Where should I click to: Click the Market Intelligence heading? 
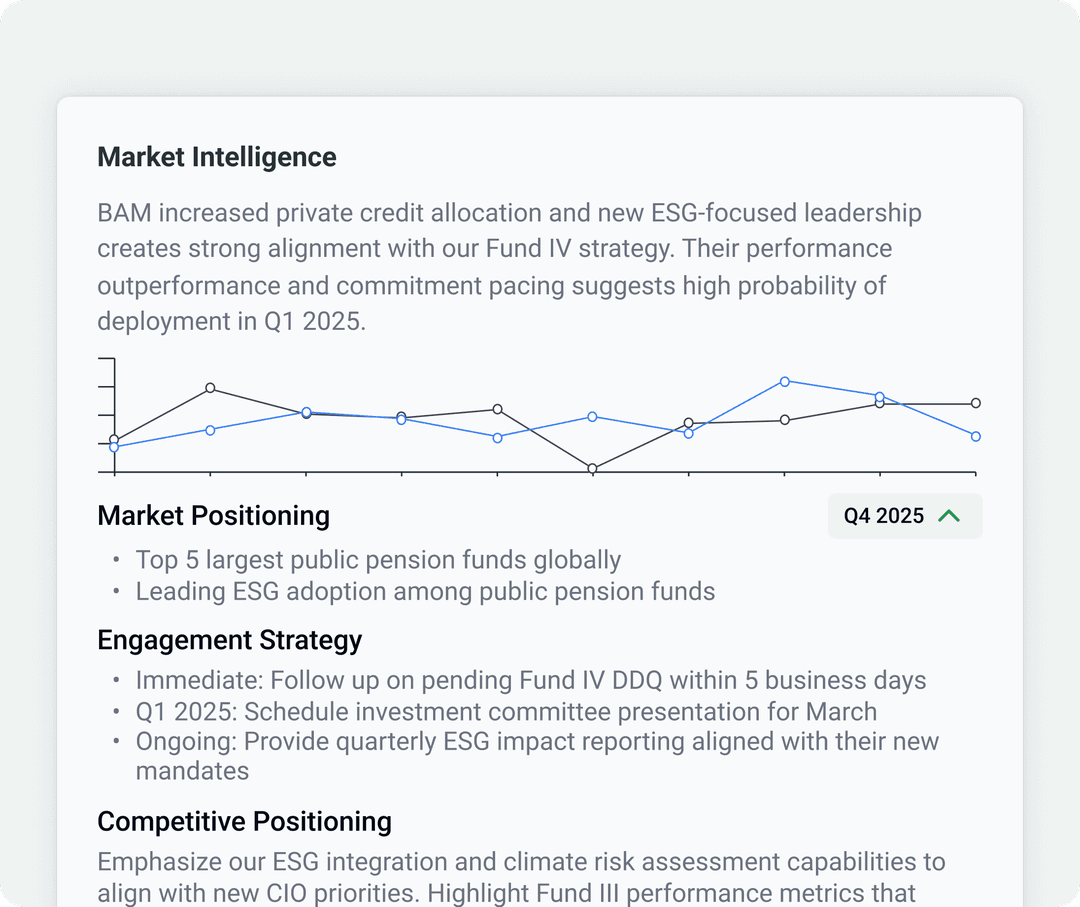[216, 157]
